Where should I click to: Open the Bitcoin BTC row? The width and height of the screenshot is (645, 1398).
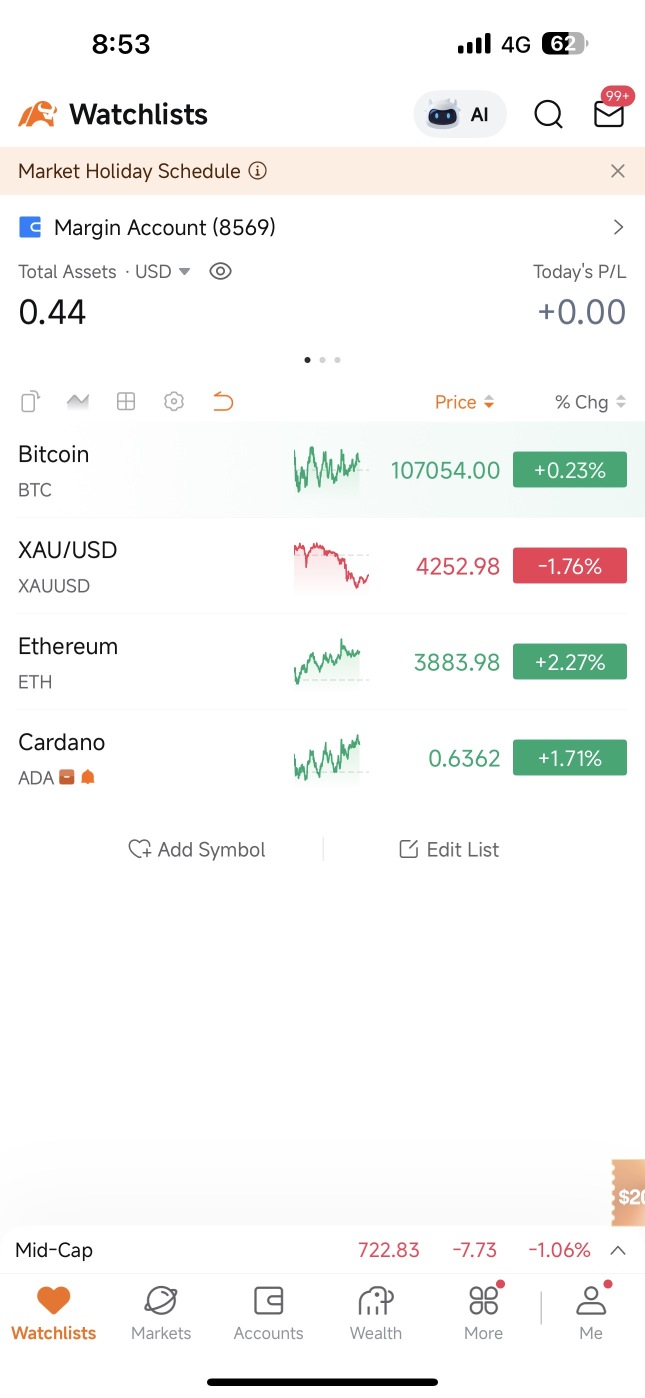pyautogui.click(x=150, y=470)
